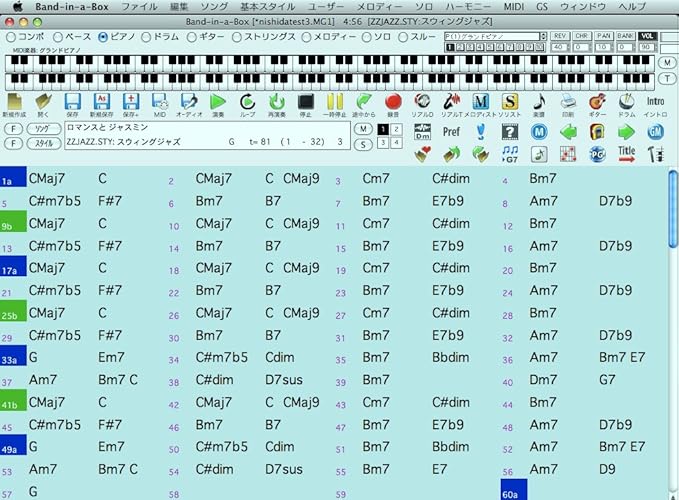Open the グランドピアノ instrument dropdown
The image size is (679, 500).
pos(495,36)
